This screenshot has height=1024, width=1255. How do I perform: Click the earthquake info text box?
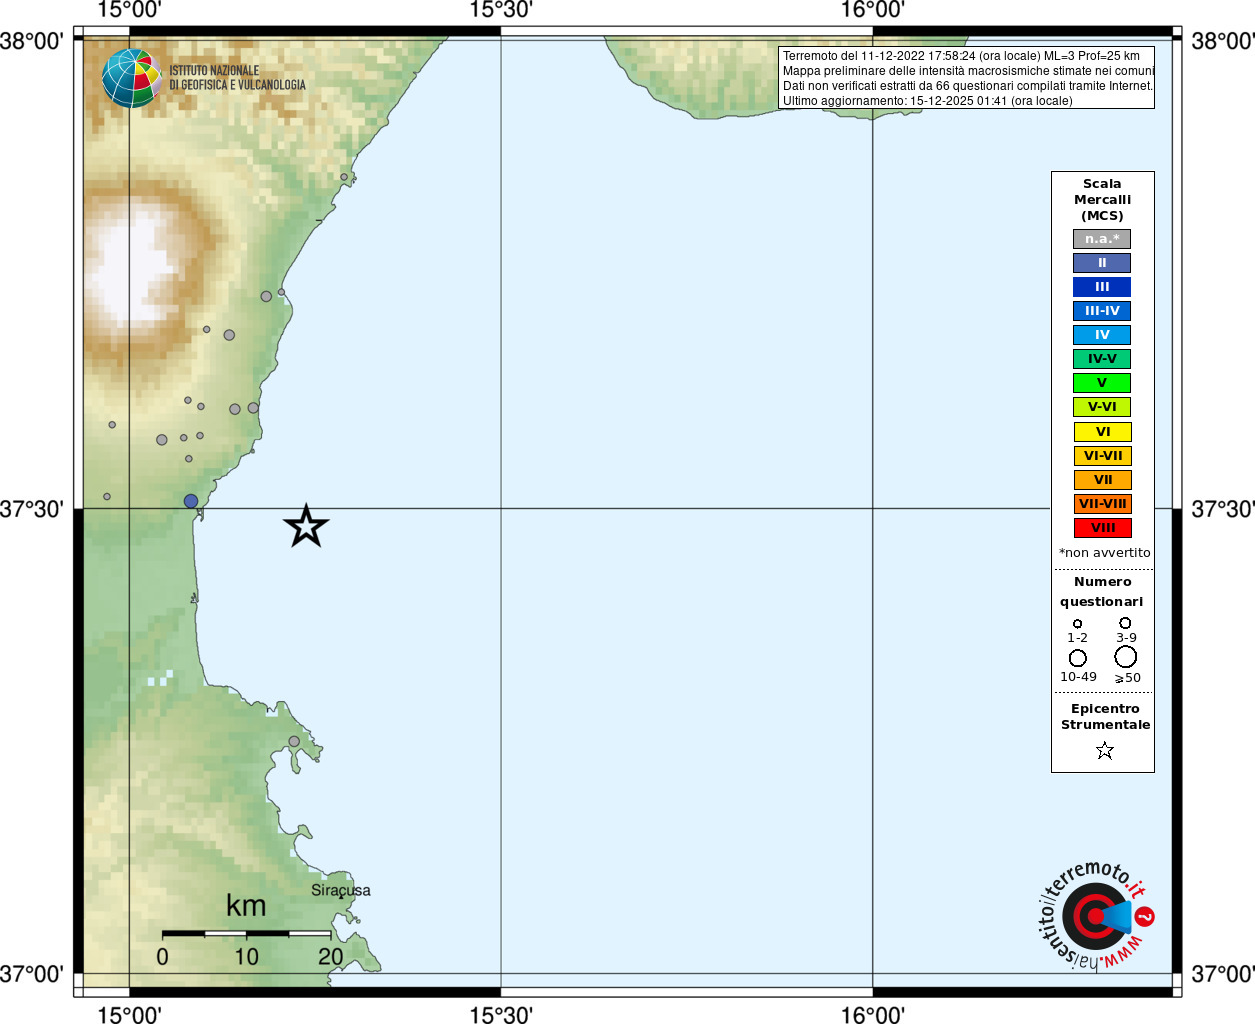click(x=966, y=78)
